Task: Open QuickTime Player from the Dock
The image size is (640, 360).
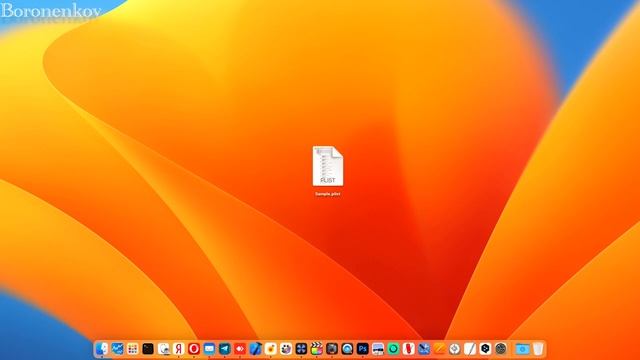Action: 347,349
